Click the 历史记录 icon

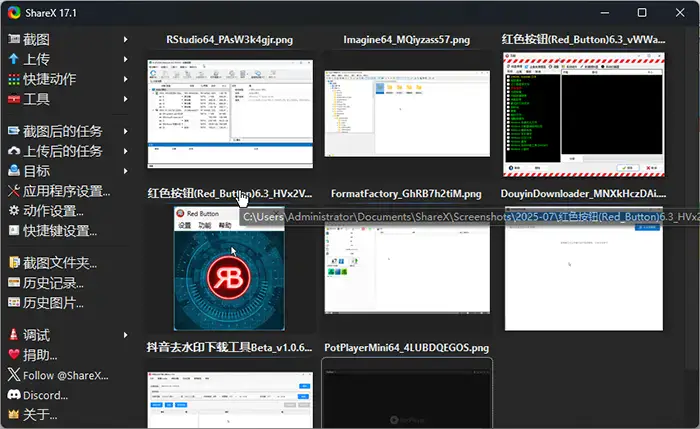14,283
